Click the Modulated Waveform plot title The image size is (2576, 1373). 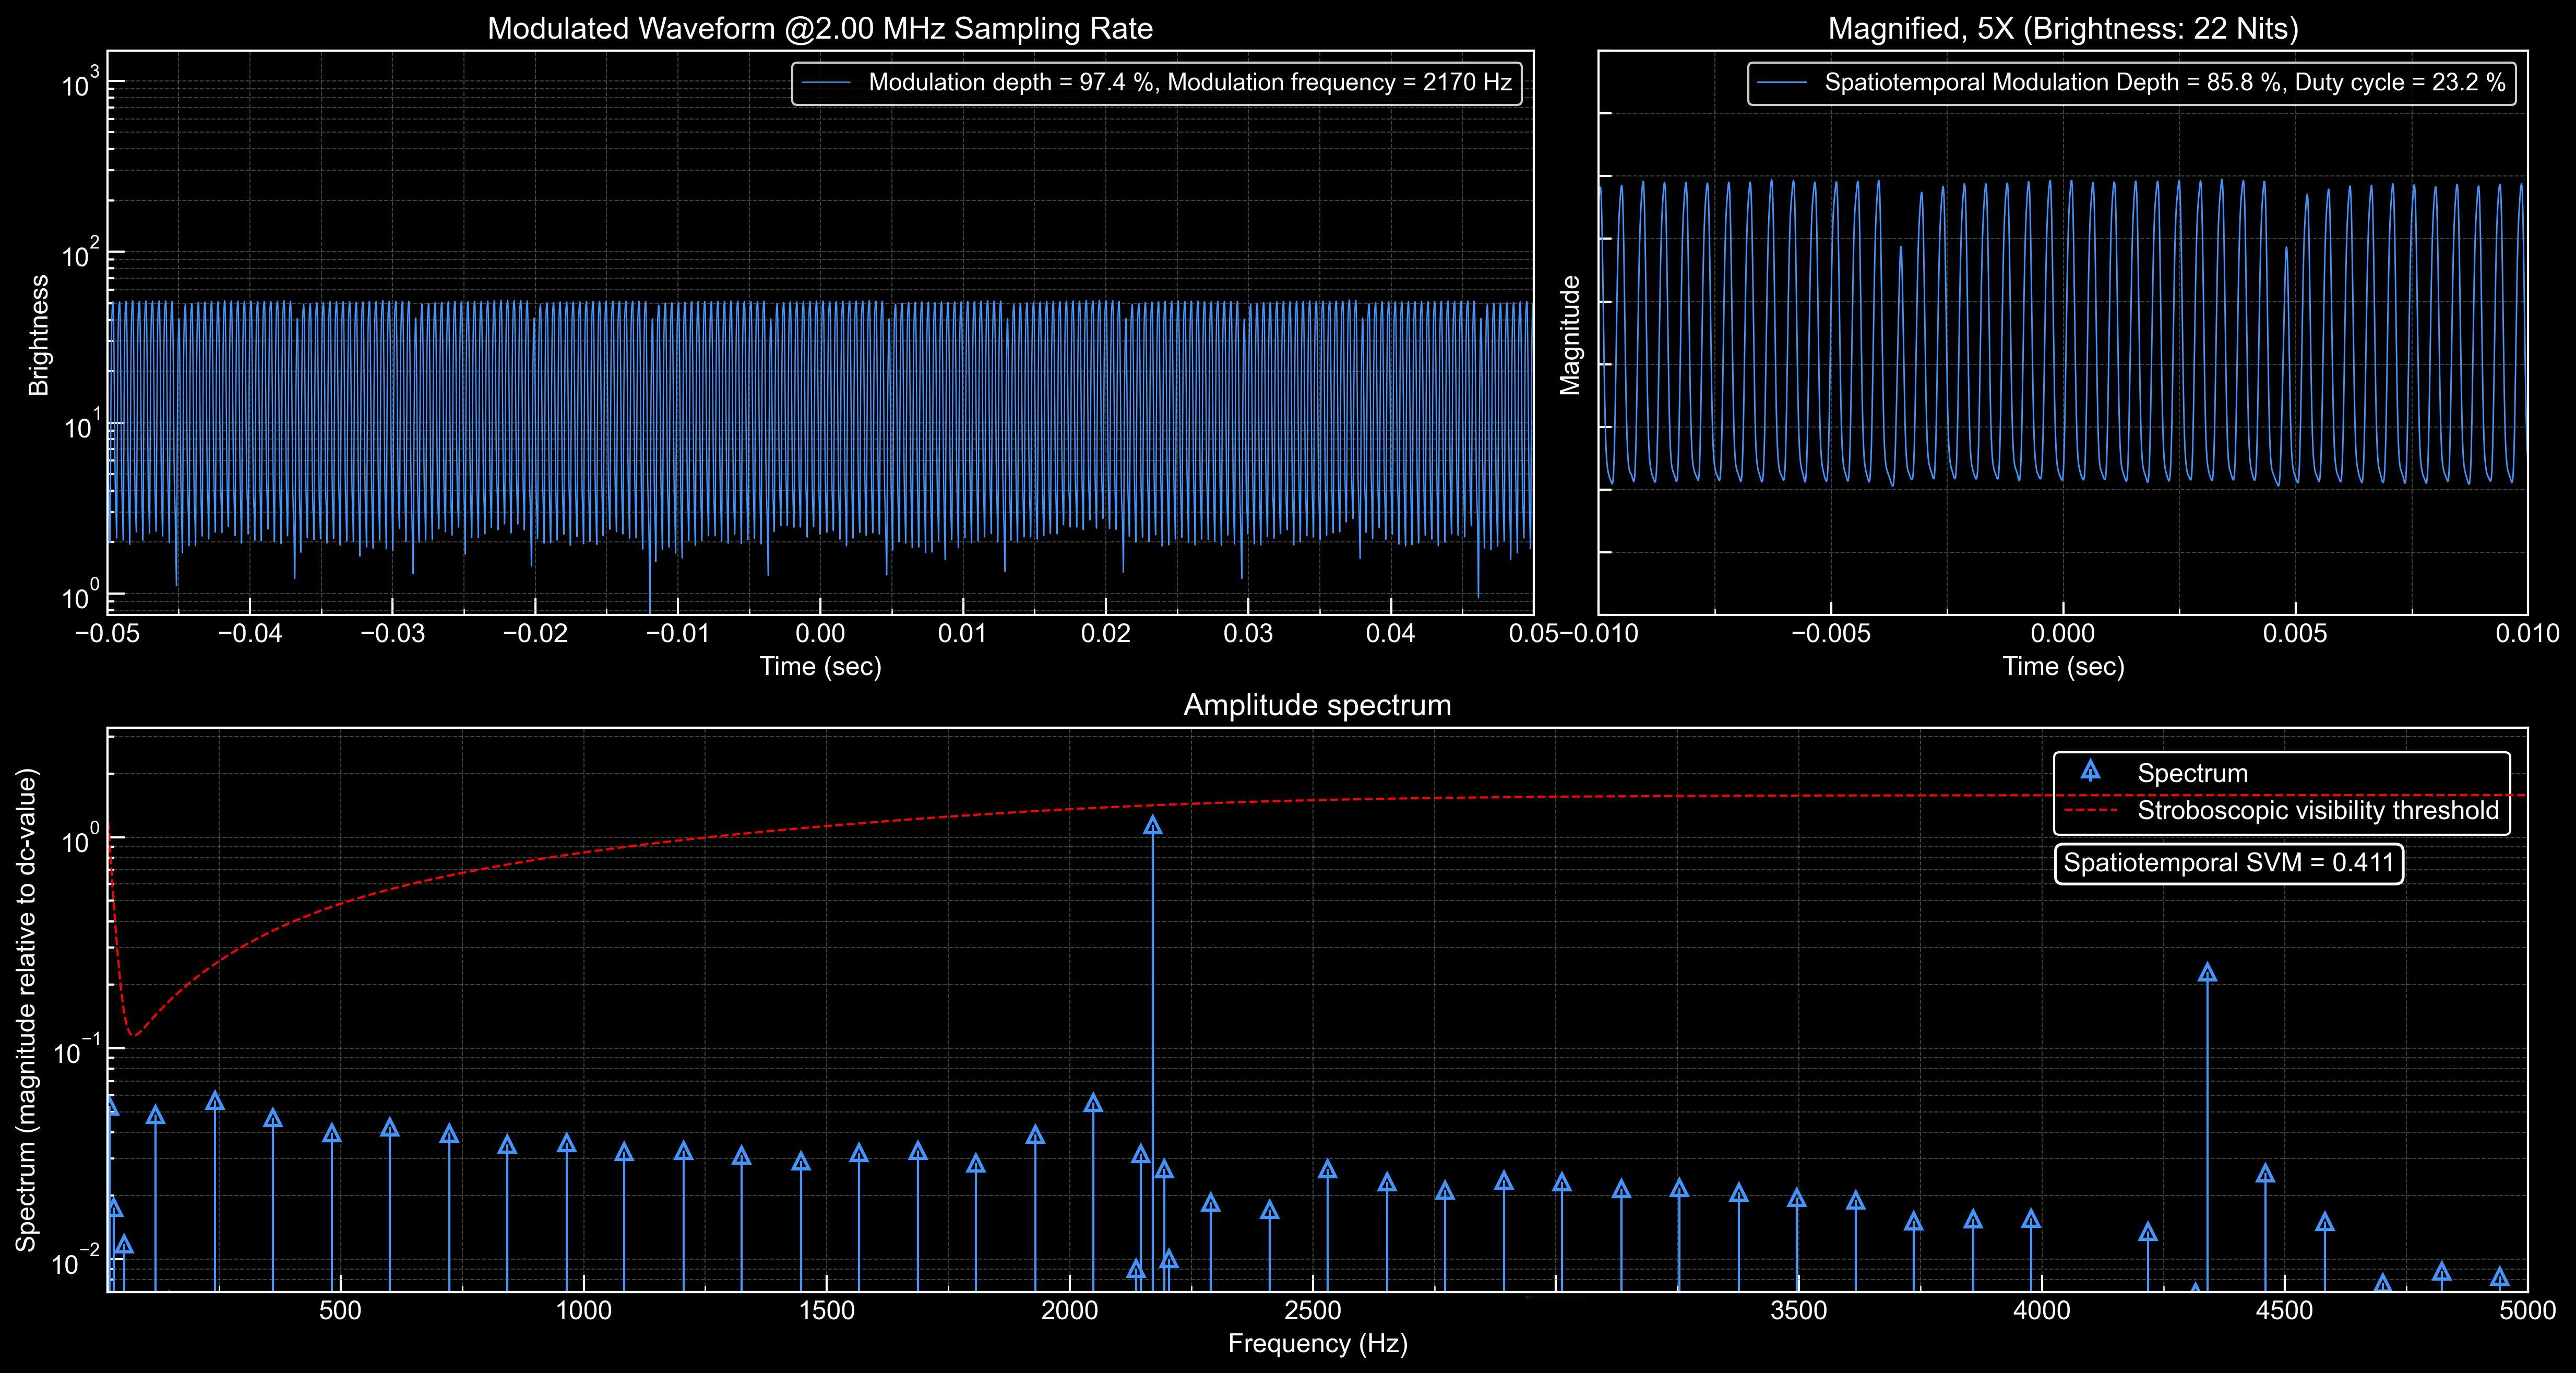click(x=820, y=28)
